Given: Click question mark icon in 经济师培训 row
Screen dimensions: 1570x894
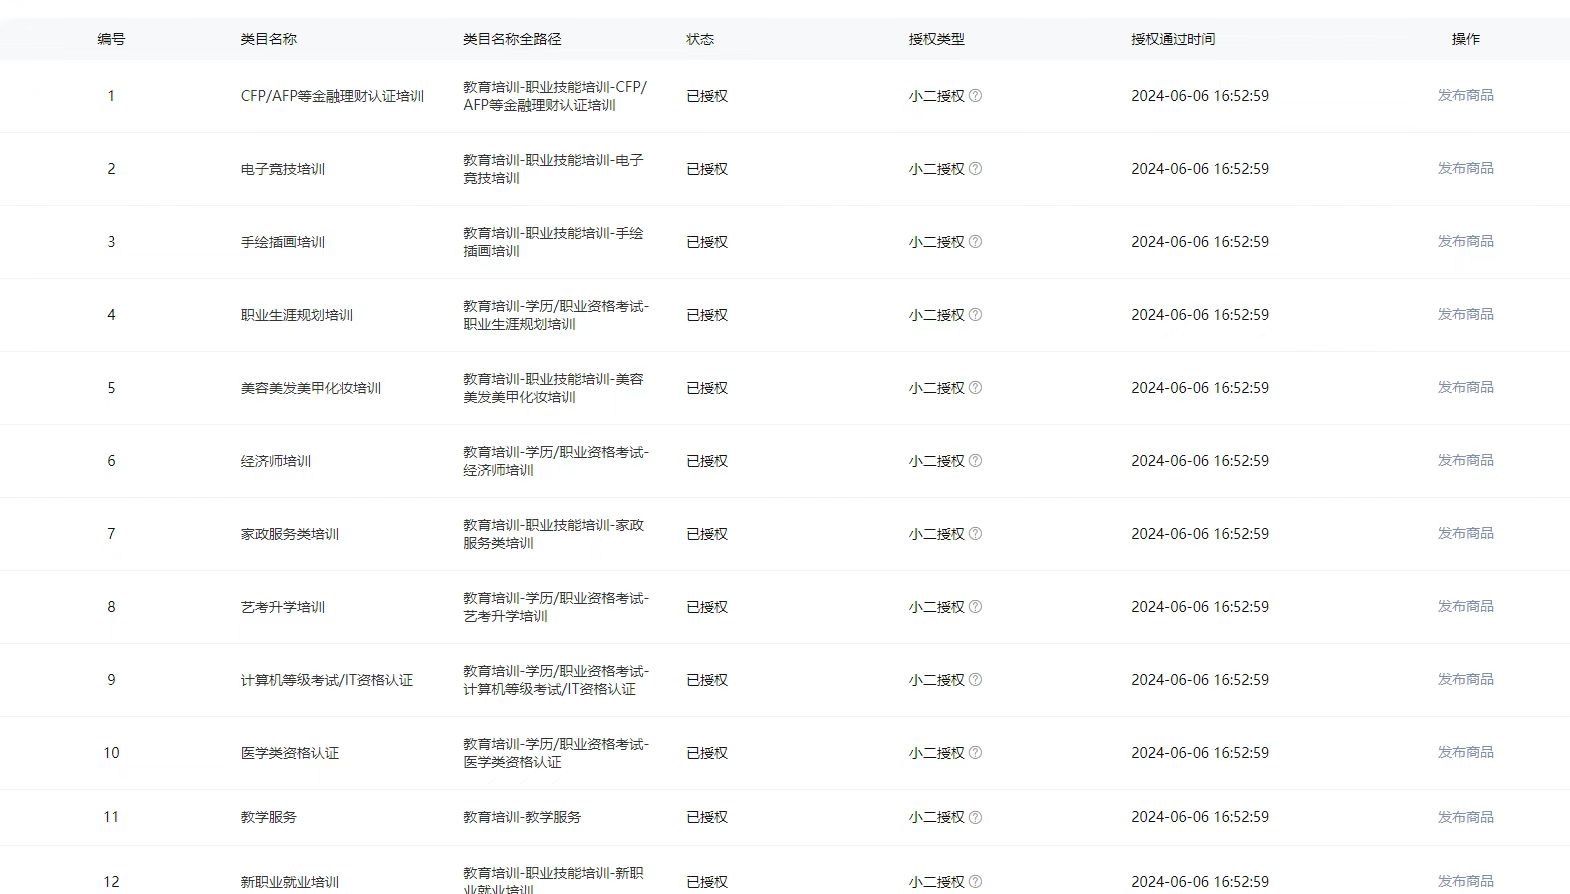Looking at the screenshot, I should click(x=975, y=461).
